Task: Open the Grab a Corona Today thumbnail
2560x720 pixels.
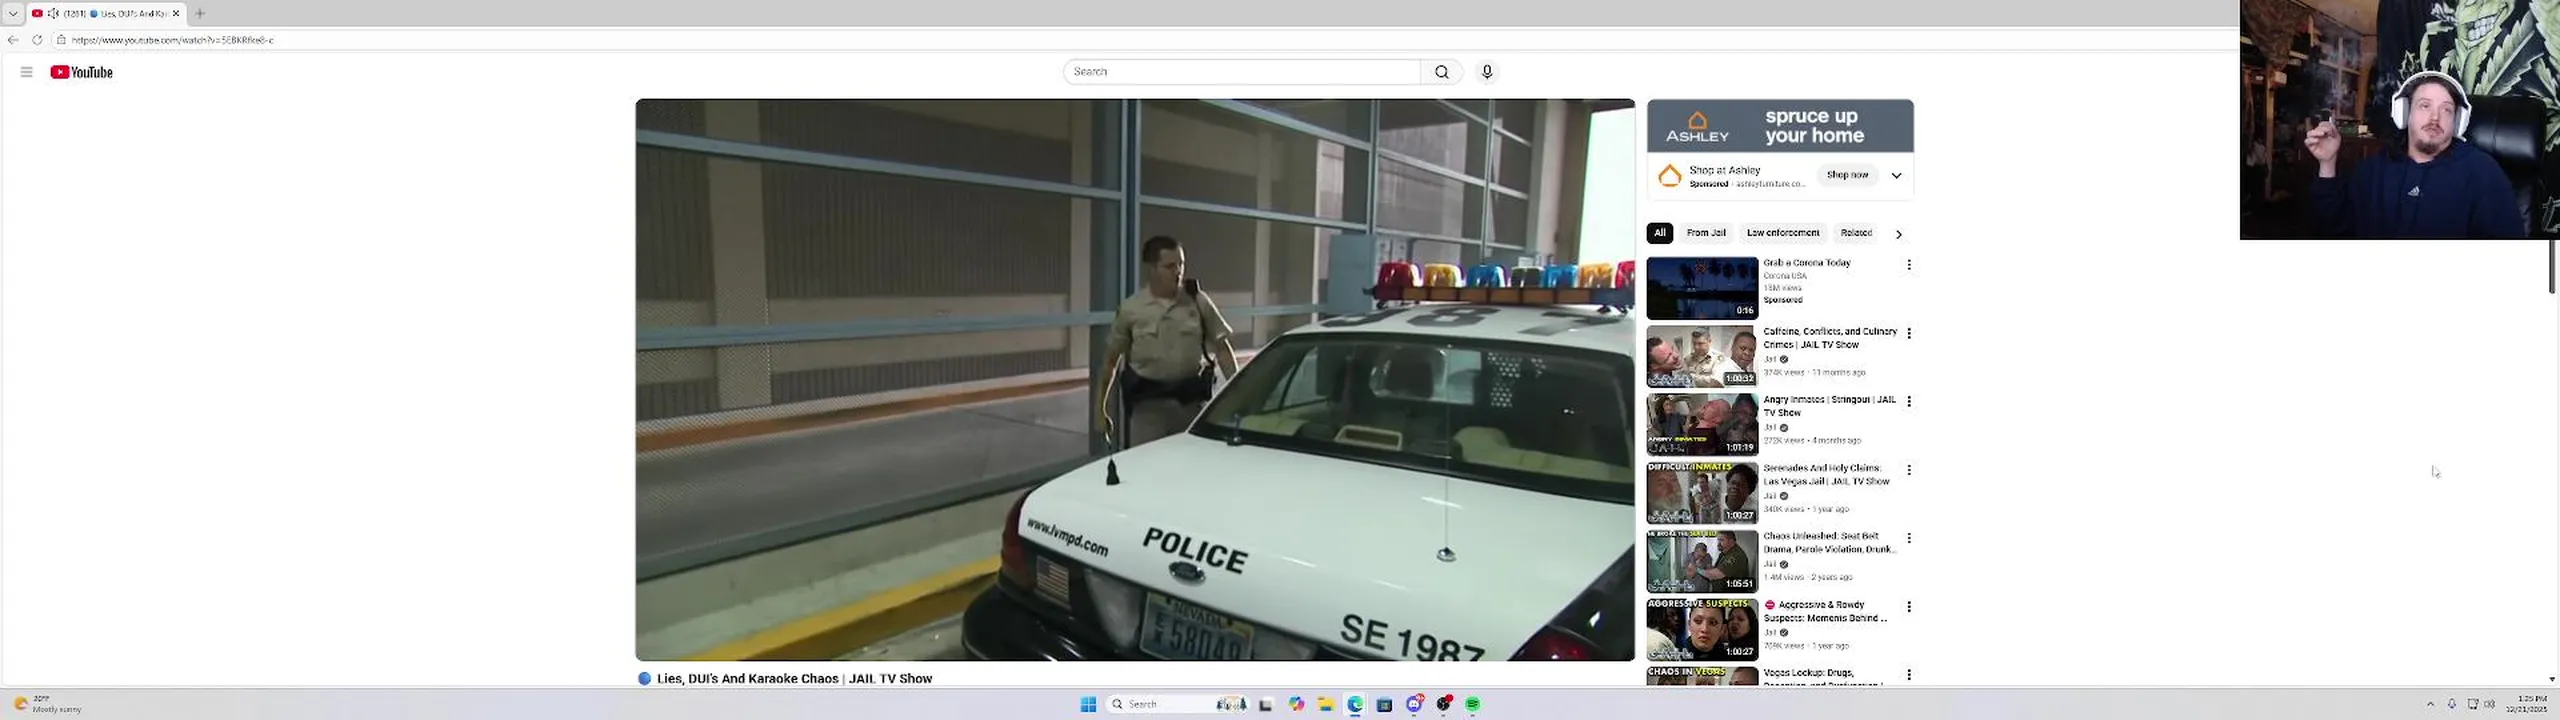Action: pos(1702,288)
